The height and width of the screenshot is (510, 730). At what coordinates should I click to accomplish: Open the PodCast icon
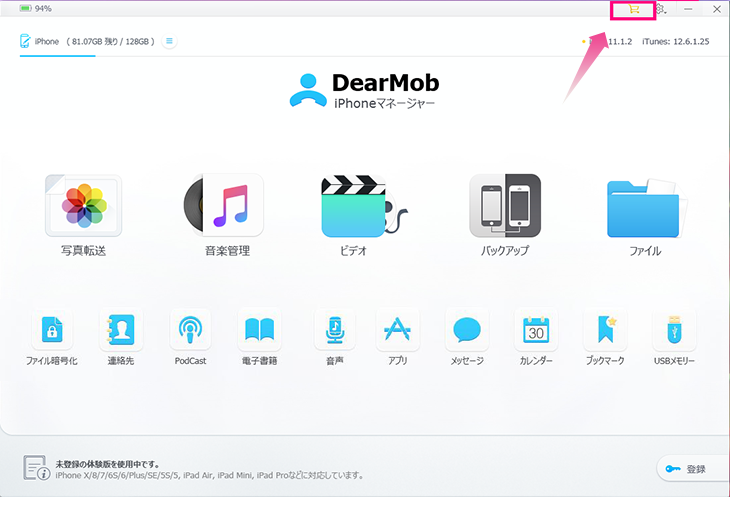pyautogui.click(x=190, y=329)
